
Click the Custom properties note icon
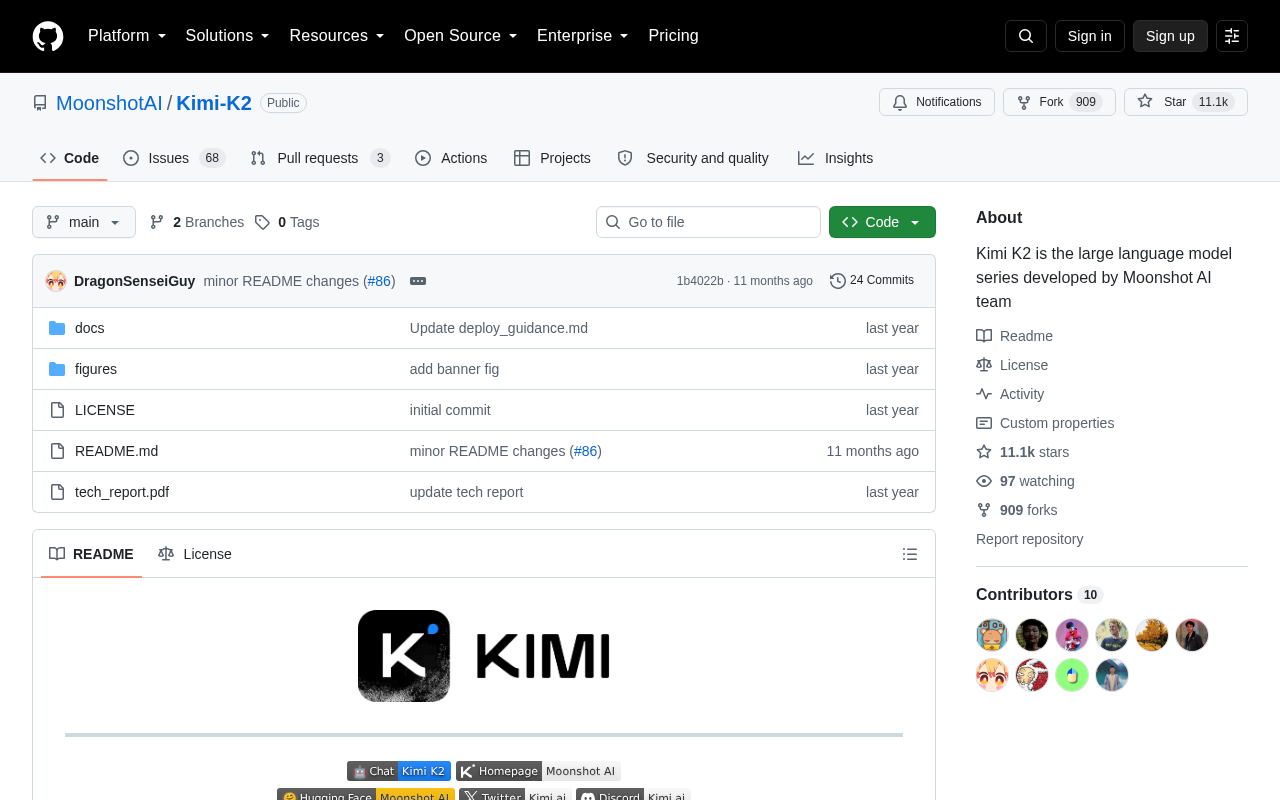click(x=984, y=423)
